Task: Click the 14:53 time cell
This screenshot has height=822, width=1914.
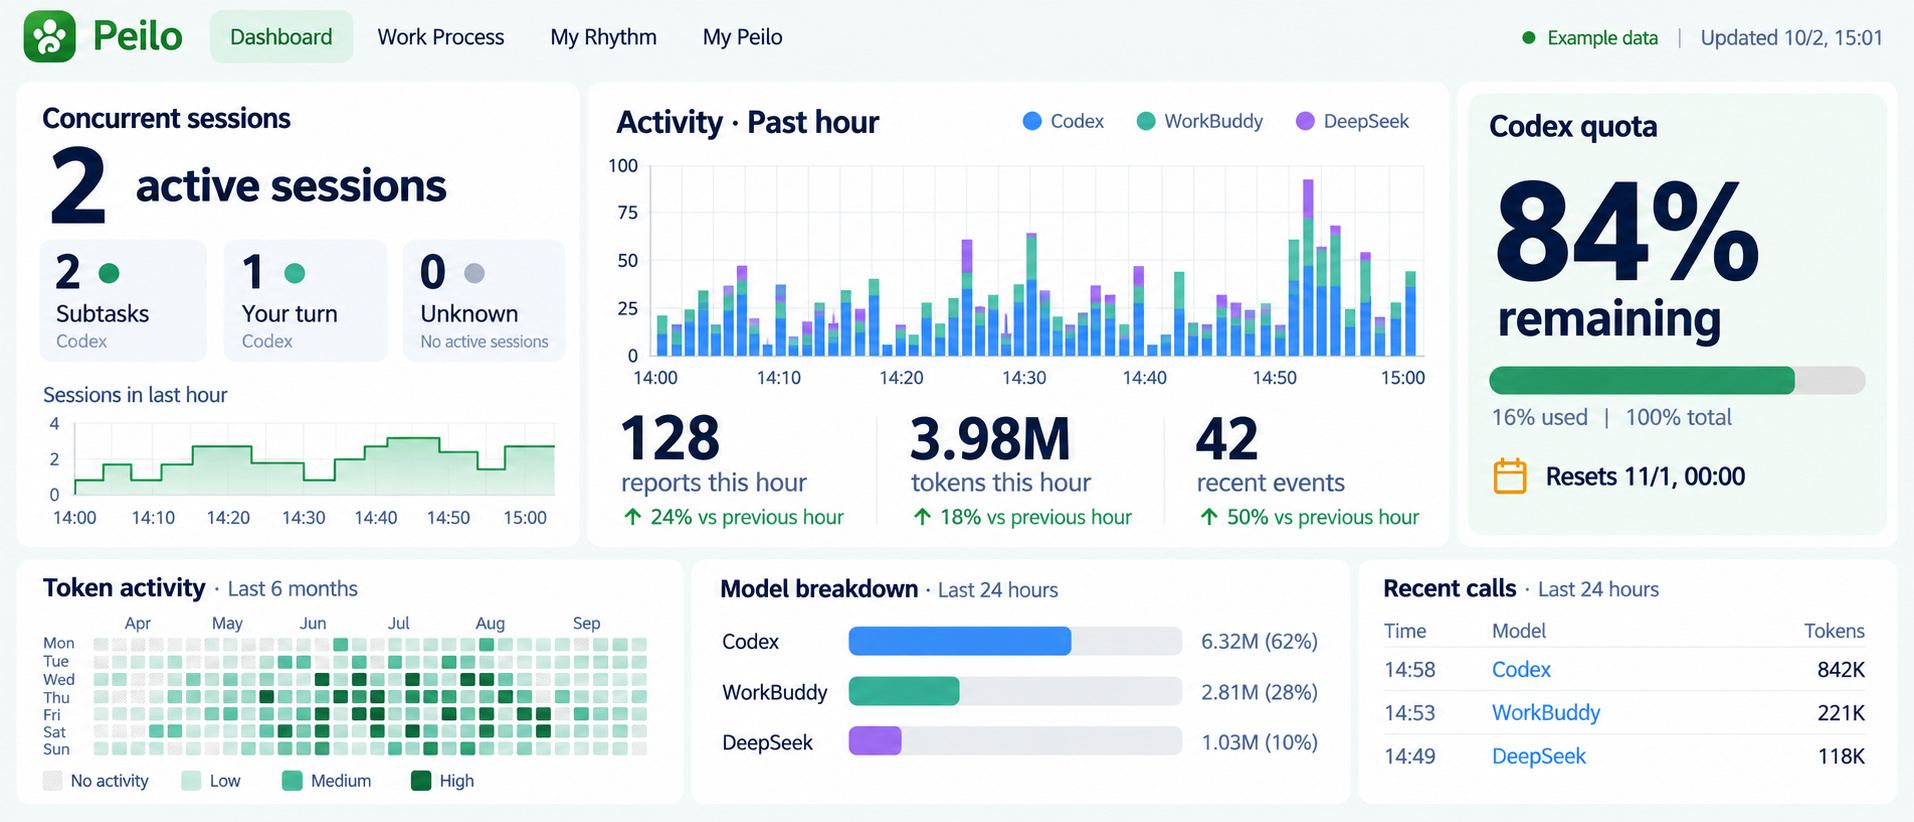Action: (1410, 713)
